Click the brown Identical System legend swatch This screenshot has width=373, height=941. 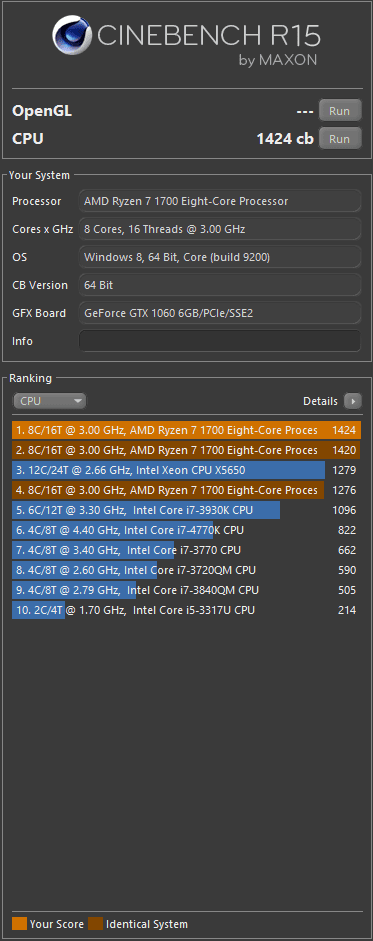click(x=96, y=924)
